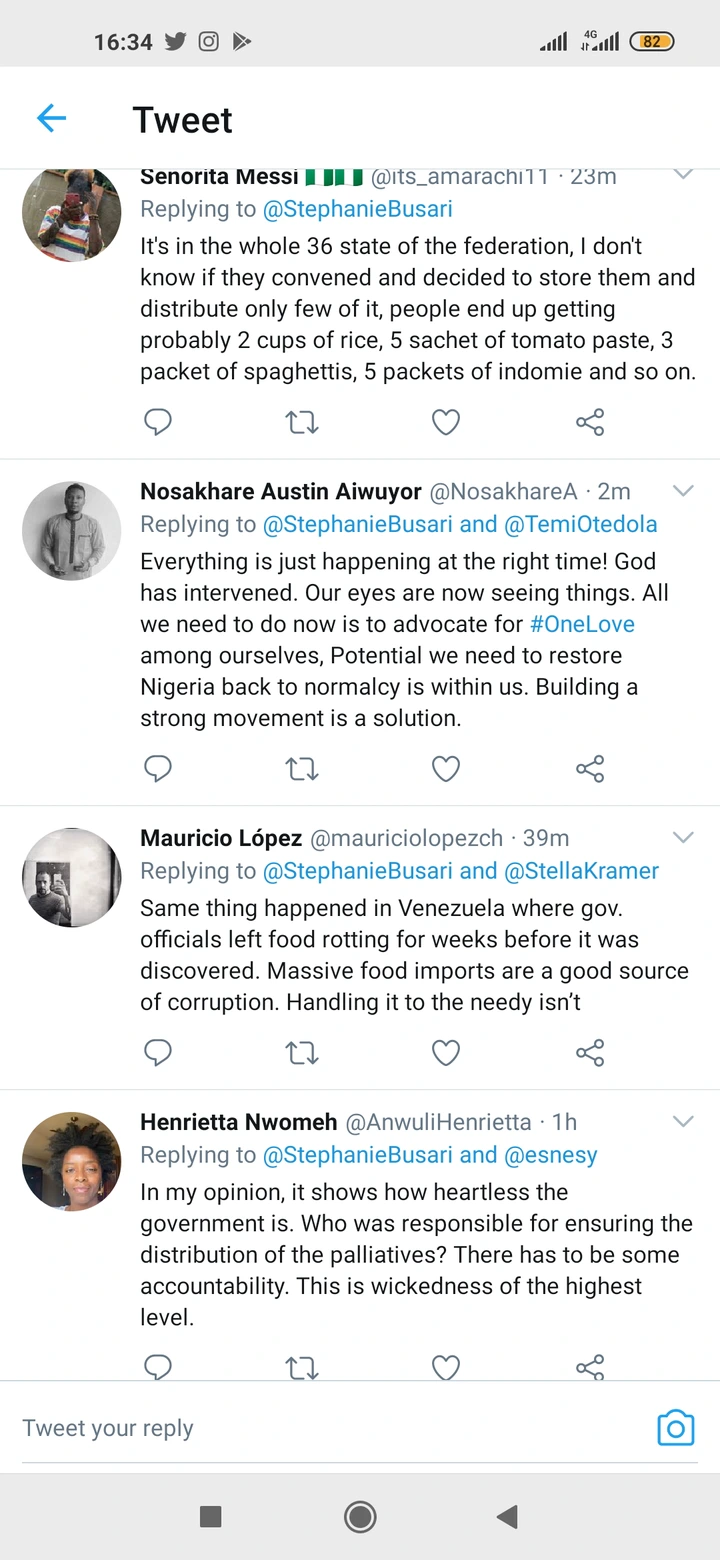Open the @TemiOtedola mention link
The height and width of the screenshot is (1560, 720).
click(580, 524)
